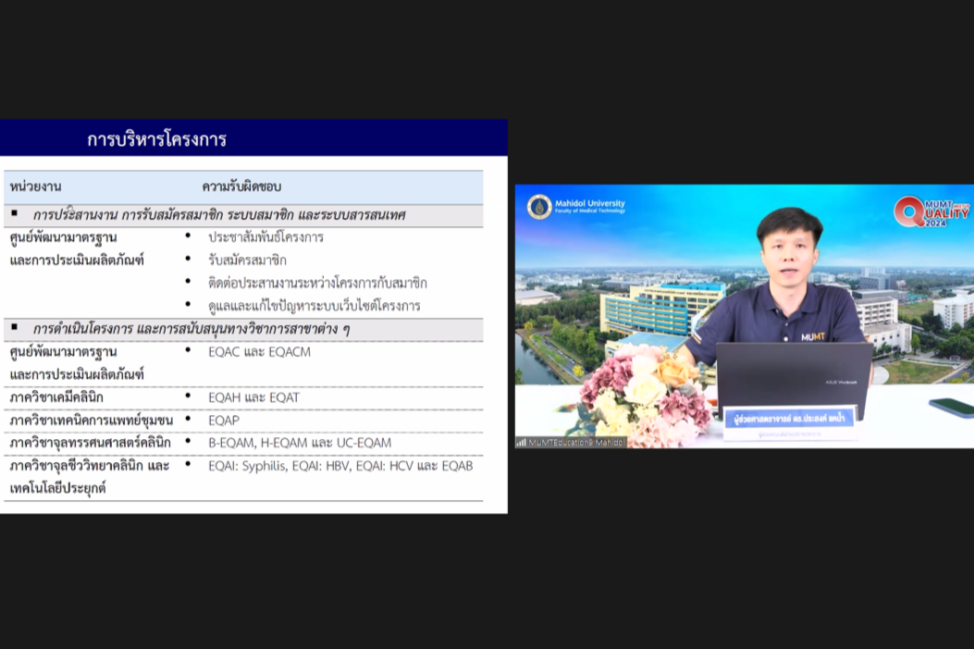The width and height of the screenshot is (974, 649).
Task: Click the EQAP bullet entry
Action: (225, 420)
